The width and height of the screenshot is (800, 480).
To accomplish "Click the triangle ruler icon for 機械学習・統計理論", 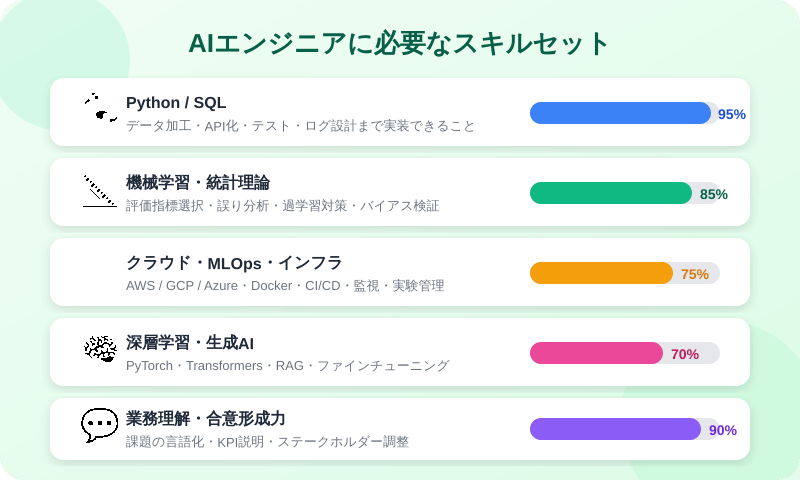I will coord(99,190).
